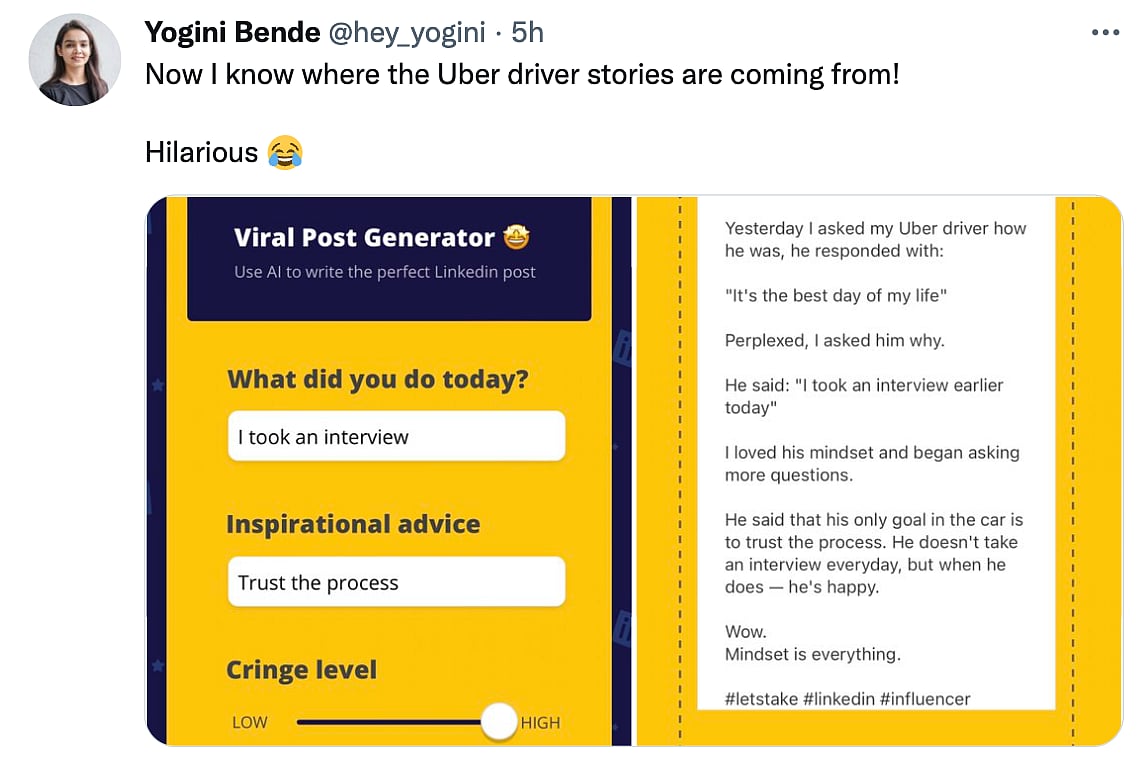Screen dimensions: 1147x759
Task: Click the Cringe level slider handle
Action: 499,721
